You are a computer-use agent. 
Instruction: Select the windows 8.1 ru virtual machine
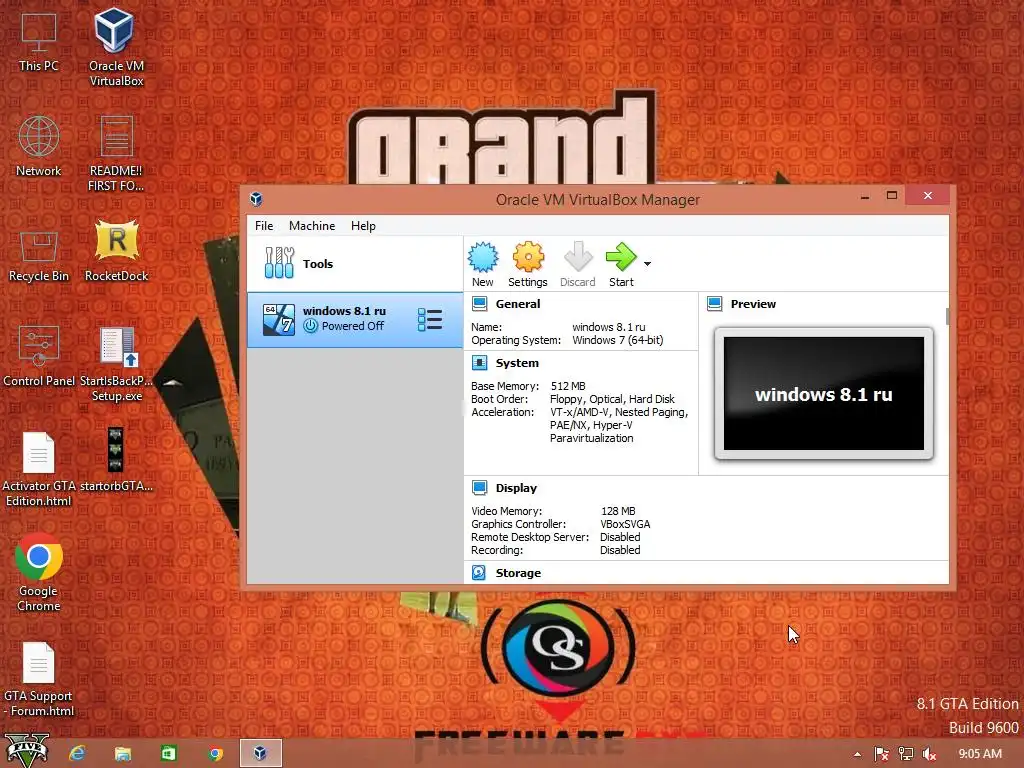tap(355, 319)
